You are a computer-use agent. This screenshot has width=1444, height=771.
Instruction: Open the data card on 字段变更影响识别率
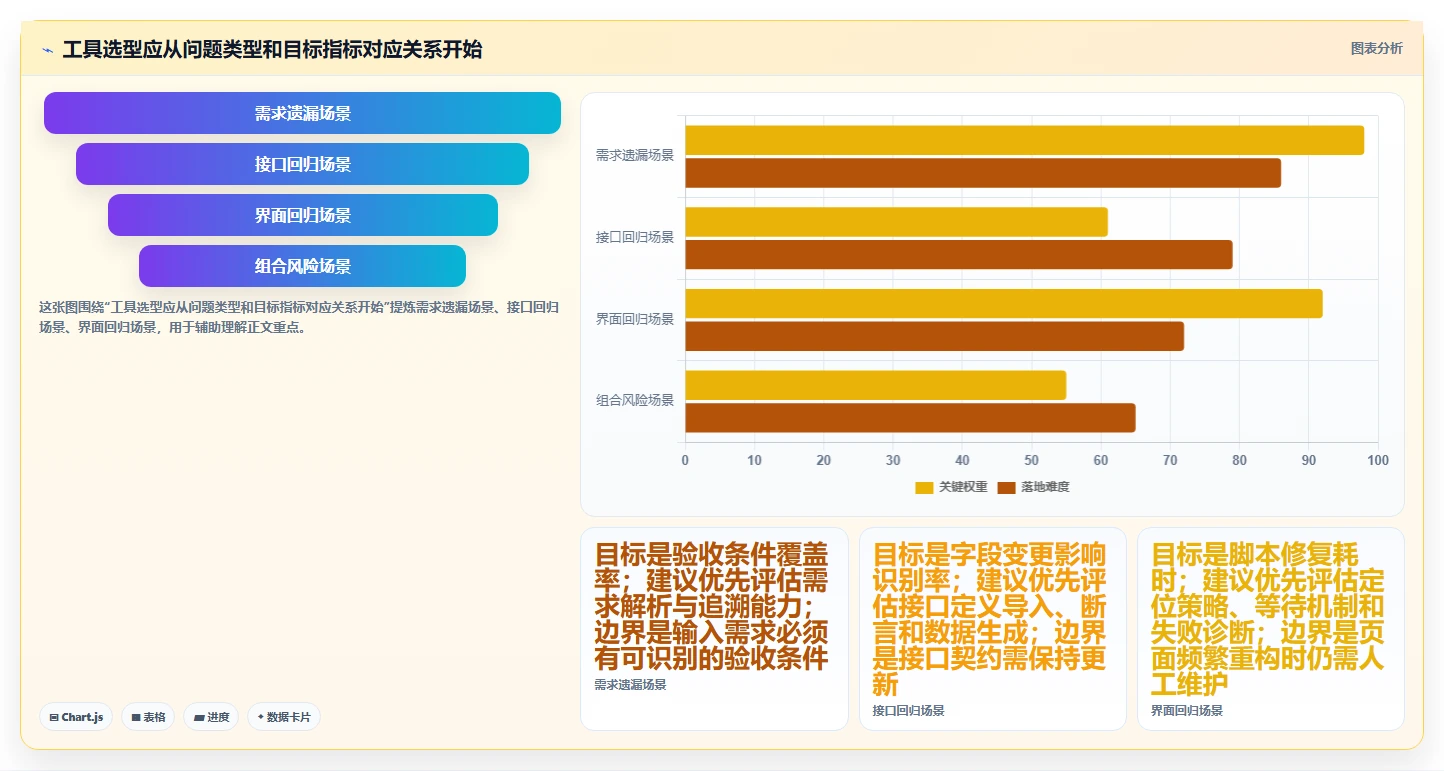(992, 629)
